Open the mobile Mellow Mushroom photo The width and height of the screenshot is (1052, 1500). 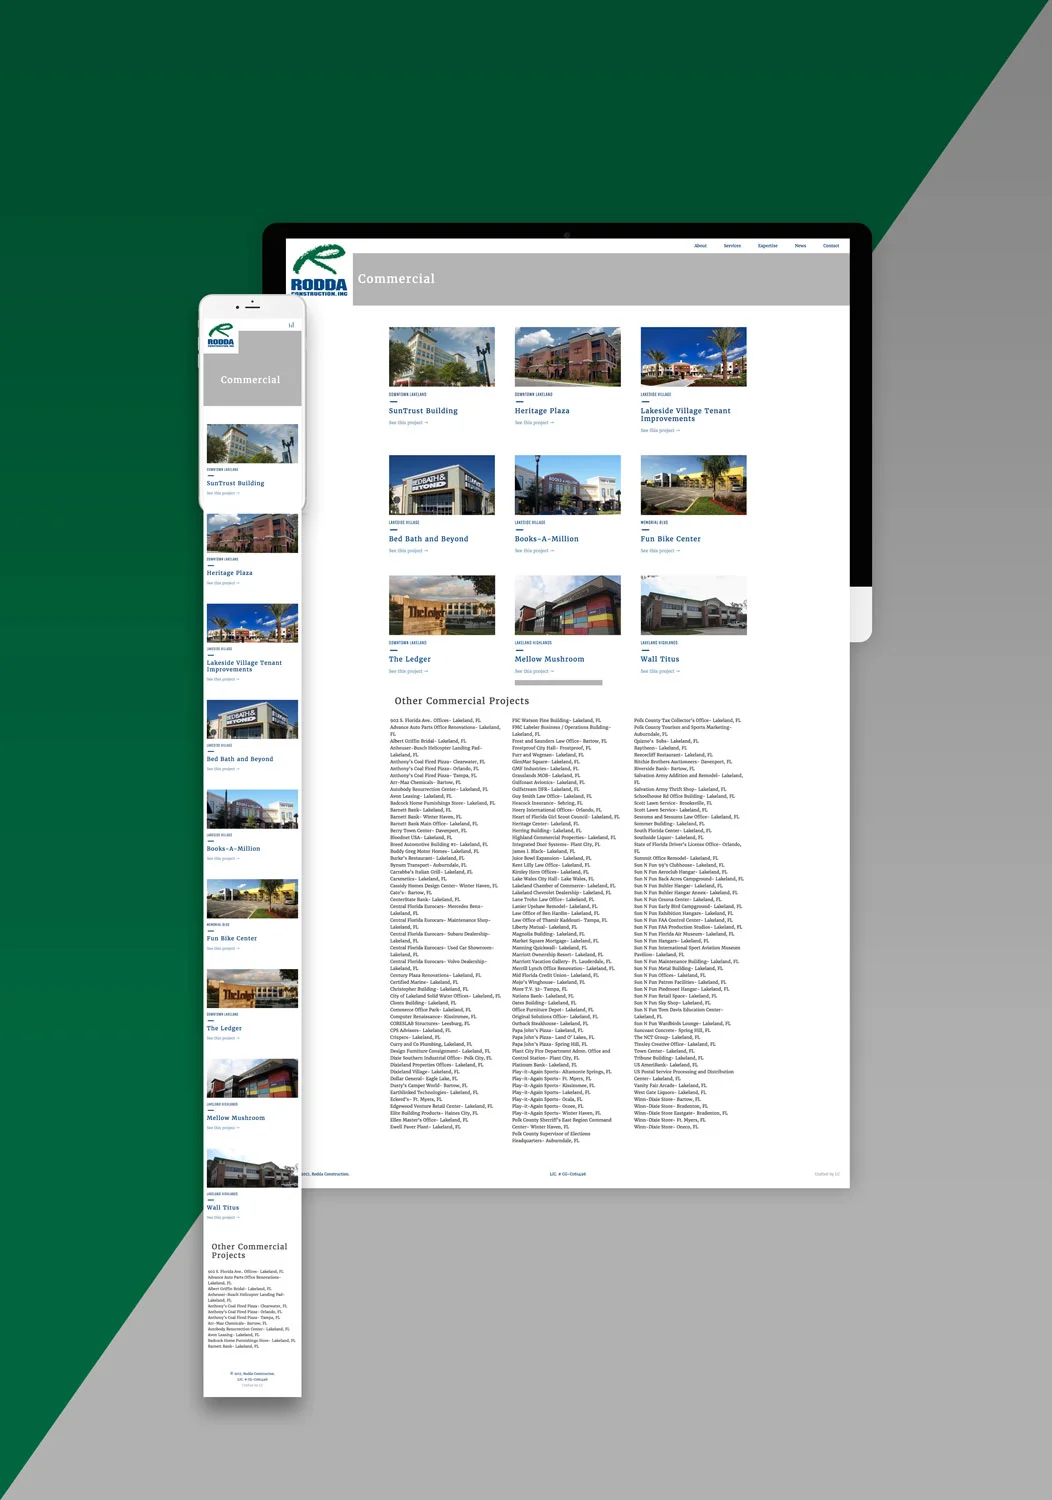252,1078
